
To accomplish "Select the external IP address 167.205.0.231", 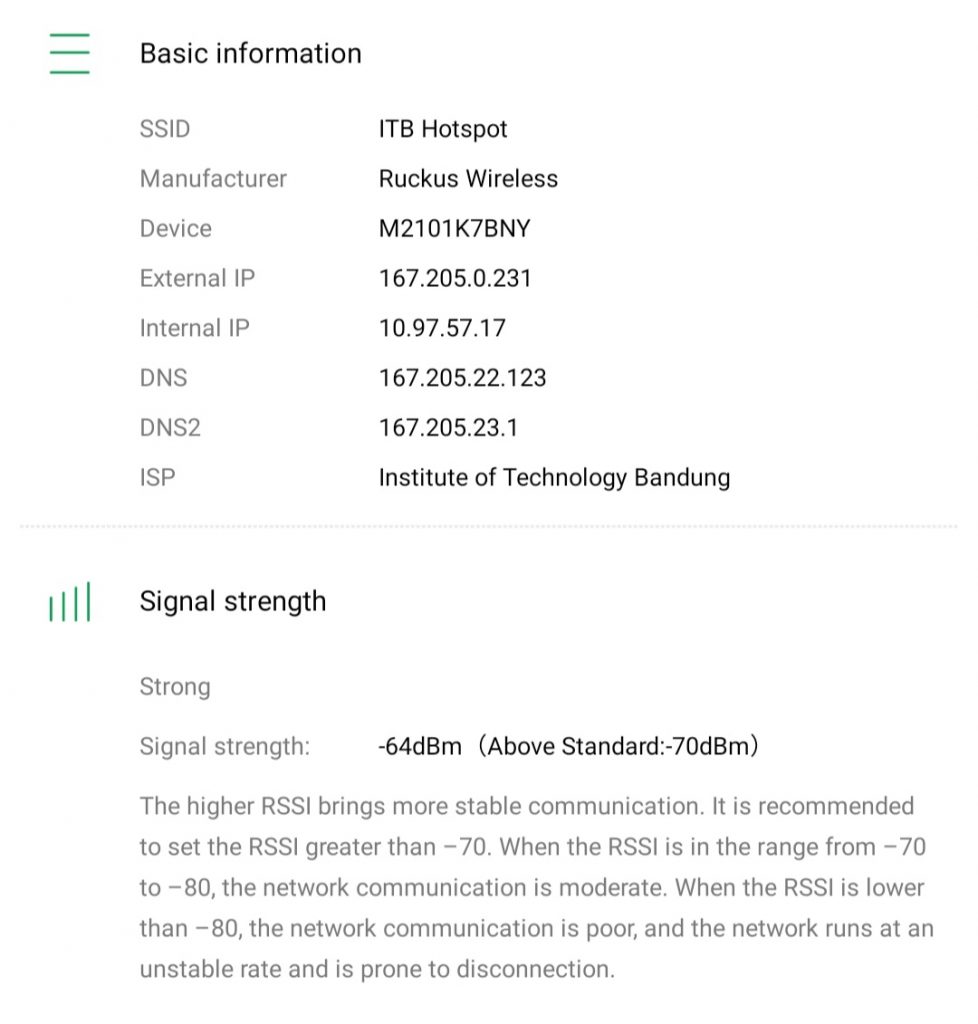I will [x=455, y=278].
